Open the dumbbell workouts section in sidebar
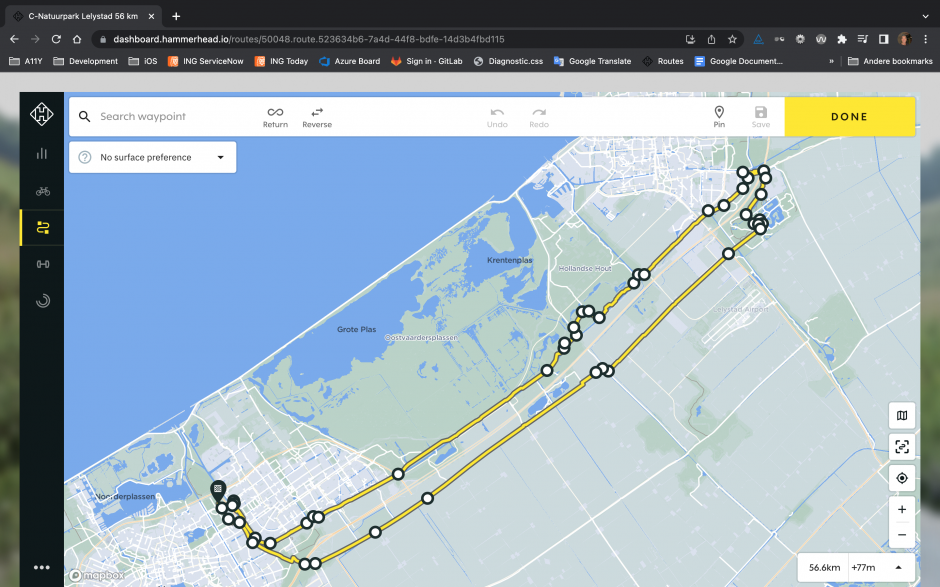Screen dimensions: 940x587 pyautogui.click(x=42, y=264)
